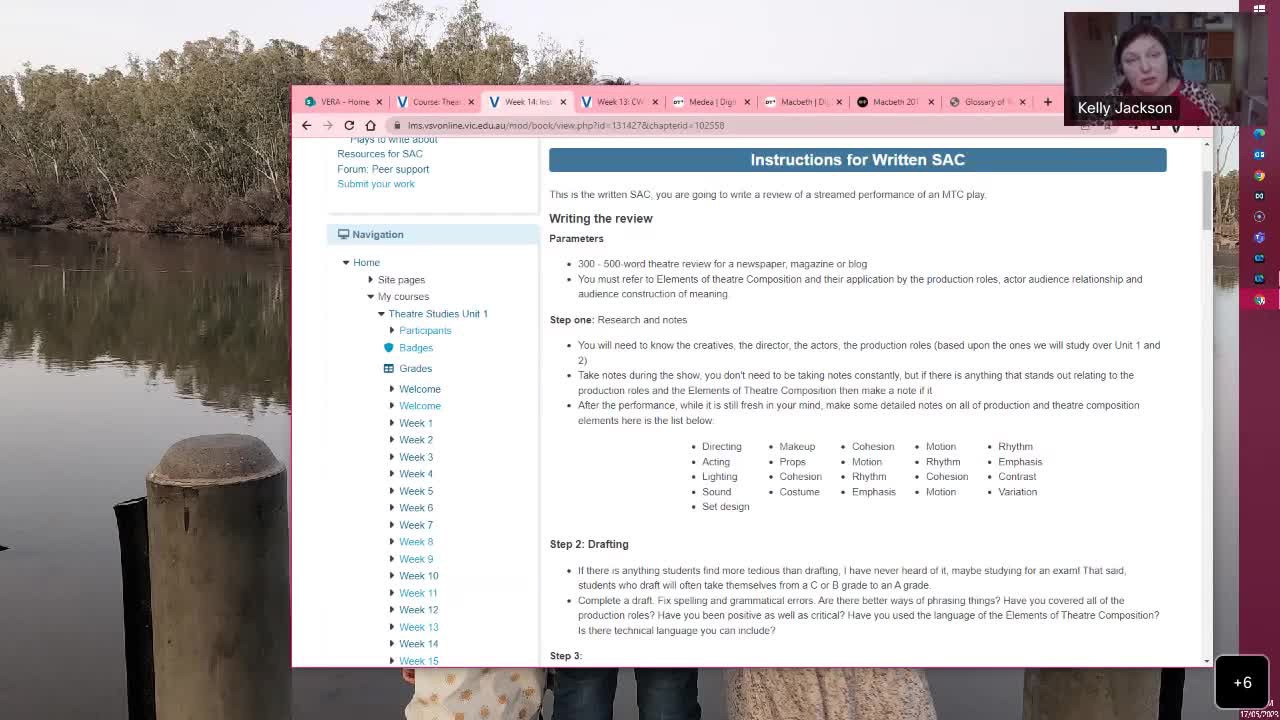1280x720 pixels.
Task: Expand Week 14 in the navigation tree
Action: click(x=391, y=643)
